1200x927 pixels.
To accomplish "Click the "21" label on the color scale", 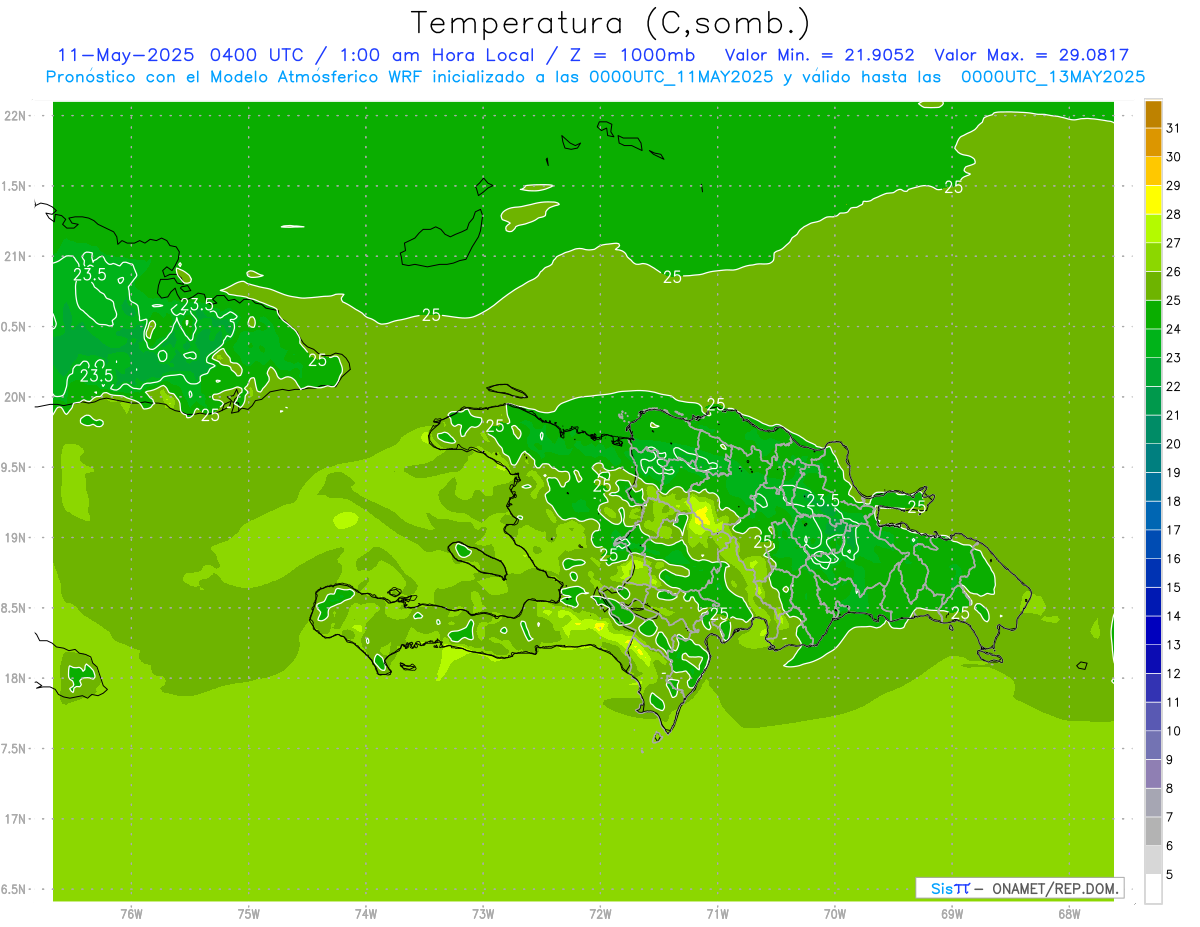I will (x=1173, y=415).
